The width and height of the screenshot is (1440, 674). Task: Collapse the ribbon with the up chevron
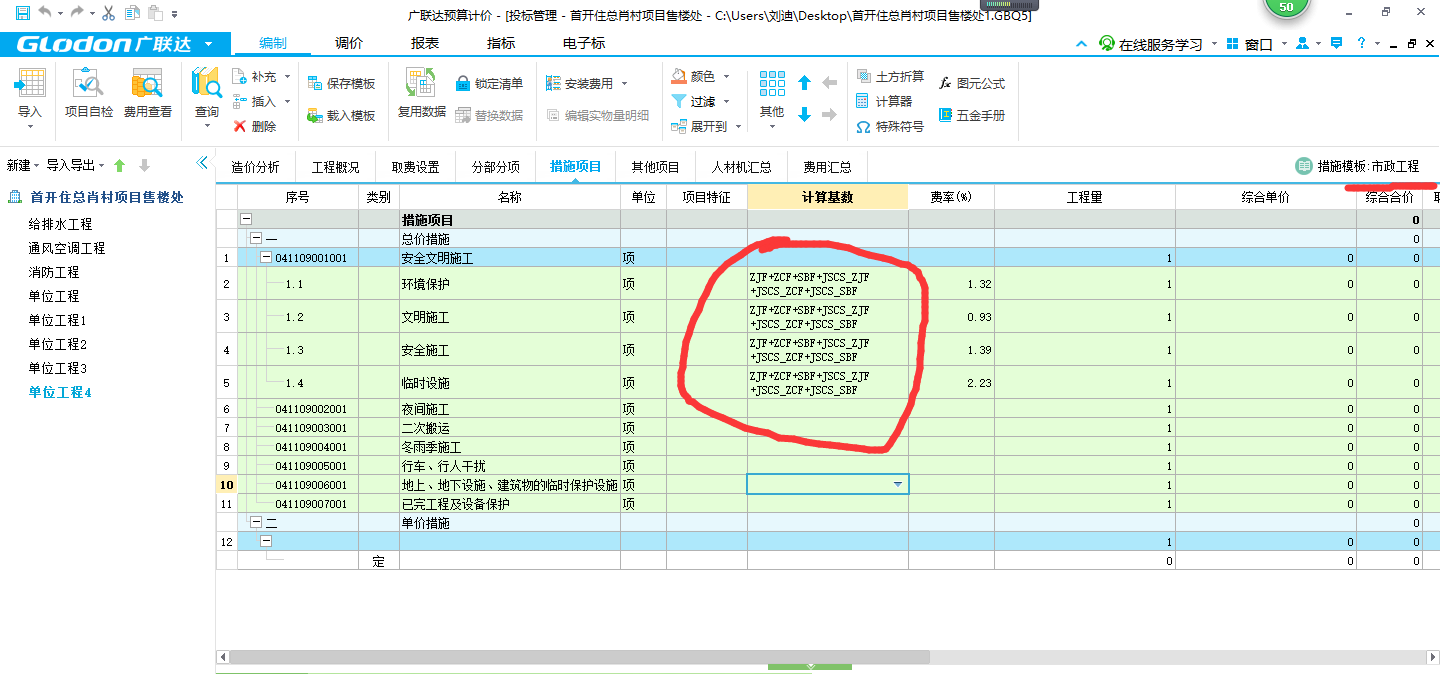pyautogui.click(x=1081, y=44)
